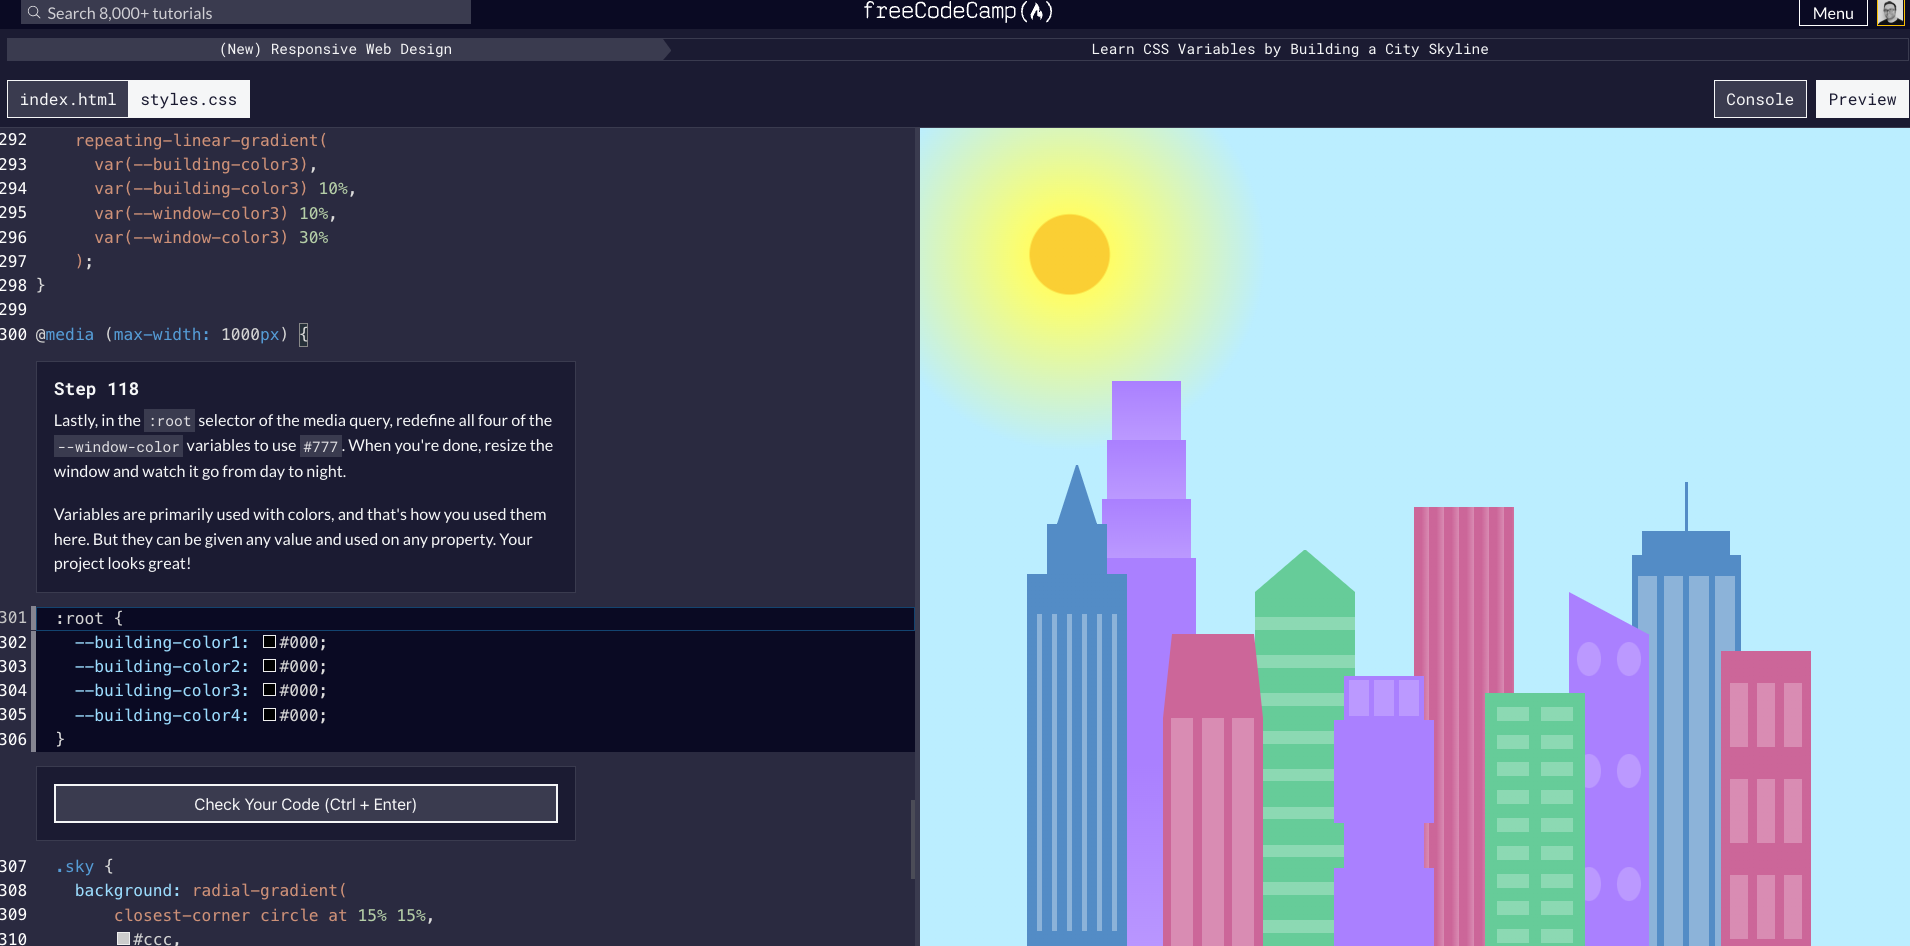The height and width of the screenshot is (946, 1910).
Task: Click the --building-color3 color swatch
Action: 267,690
